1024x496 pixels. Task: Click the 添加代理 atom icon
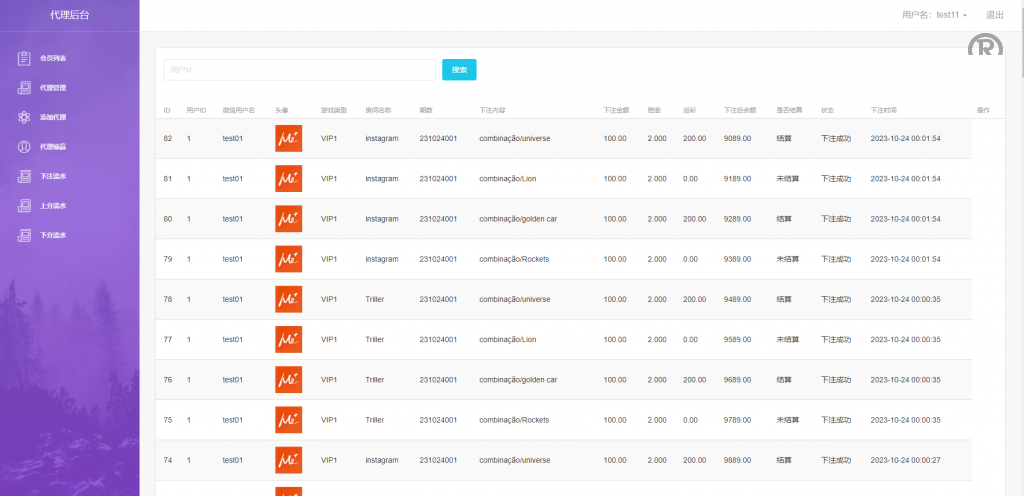point(24,117)
